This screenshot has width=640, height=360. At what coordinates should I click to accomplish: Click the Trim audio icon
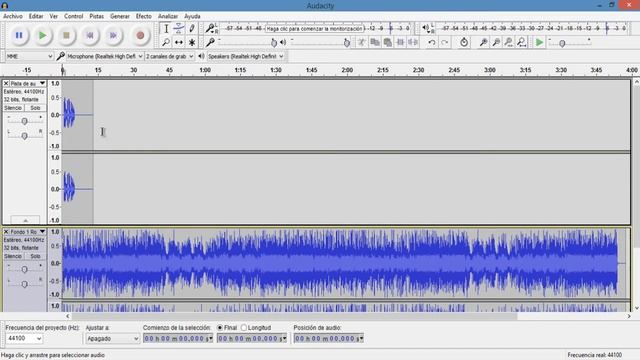click(x=400, y=42)
